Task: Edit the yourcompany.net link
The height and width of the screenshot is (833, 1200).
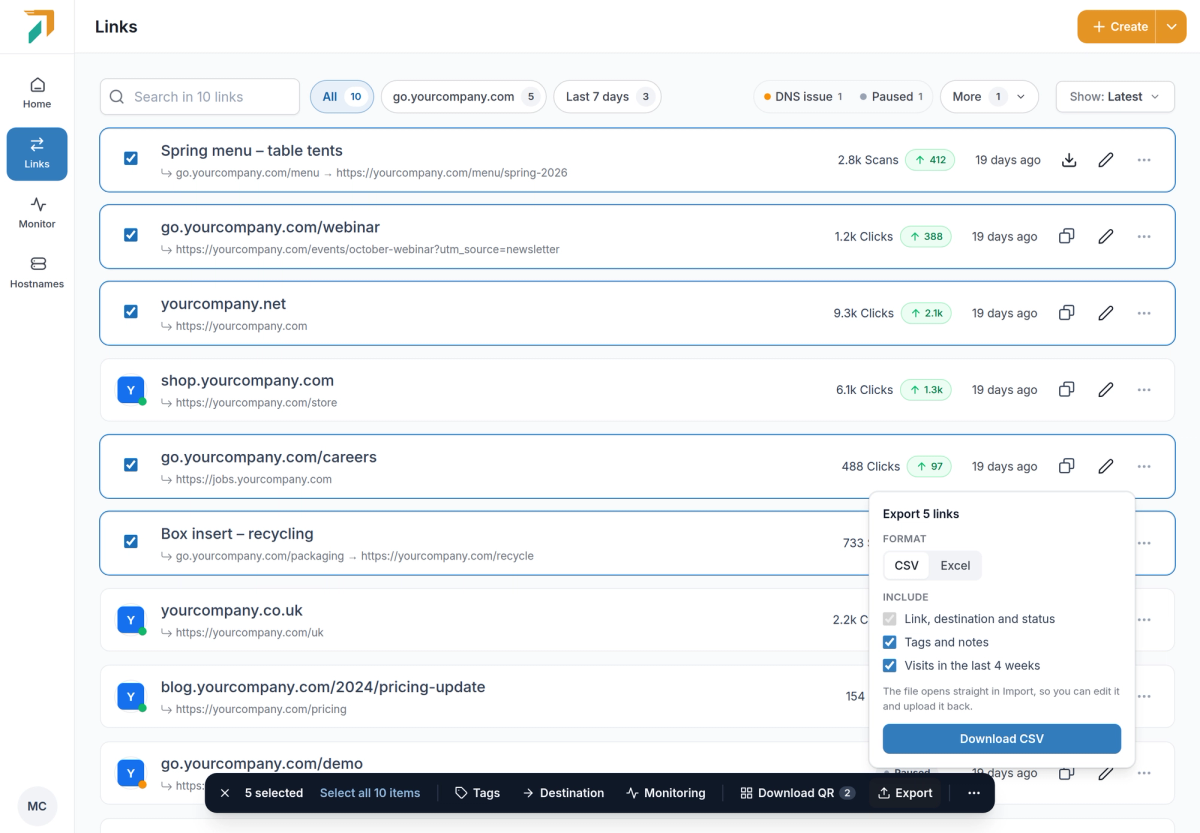Action: (1106, 313)
